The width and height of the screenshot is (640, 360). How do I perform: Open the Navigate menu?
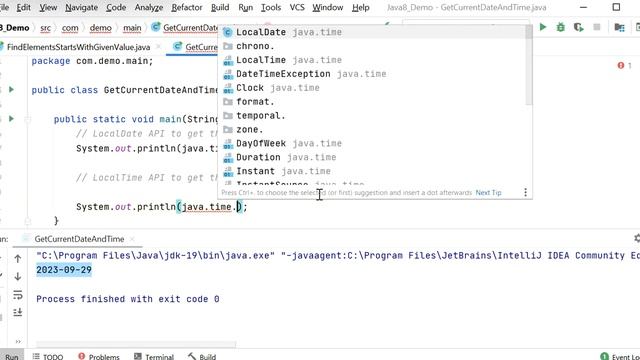(x=81, y=7)
